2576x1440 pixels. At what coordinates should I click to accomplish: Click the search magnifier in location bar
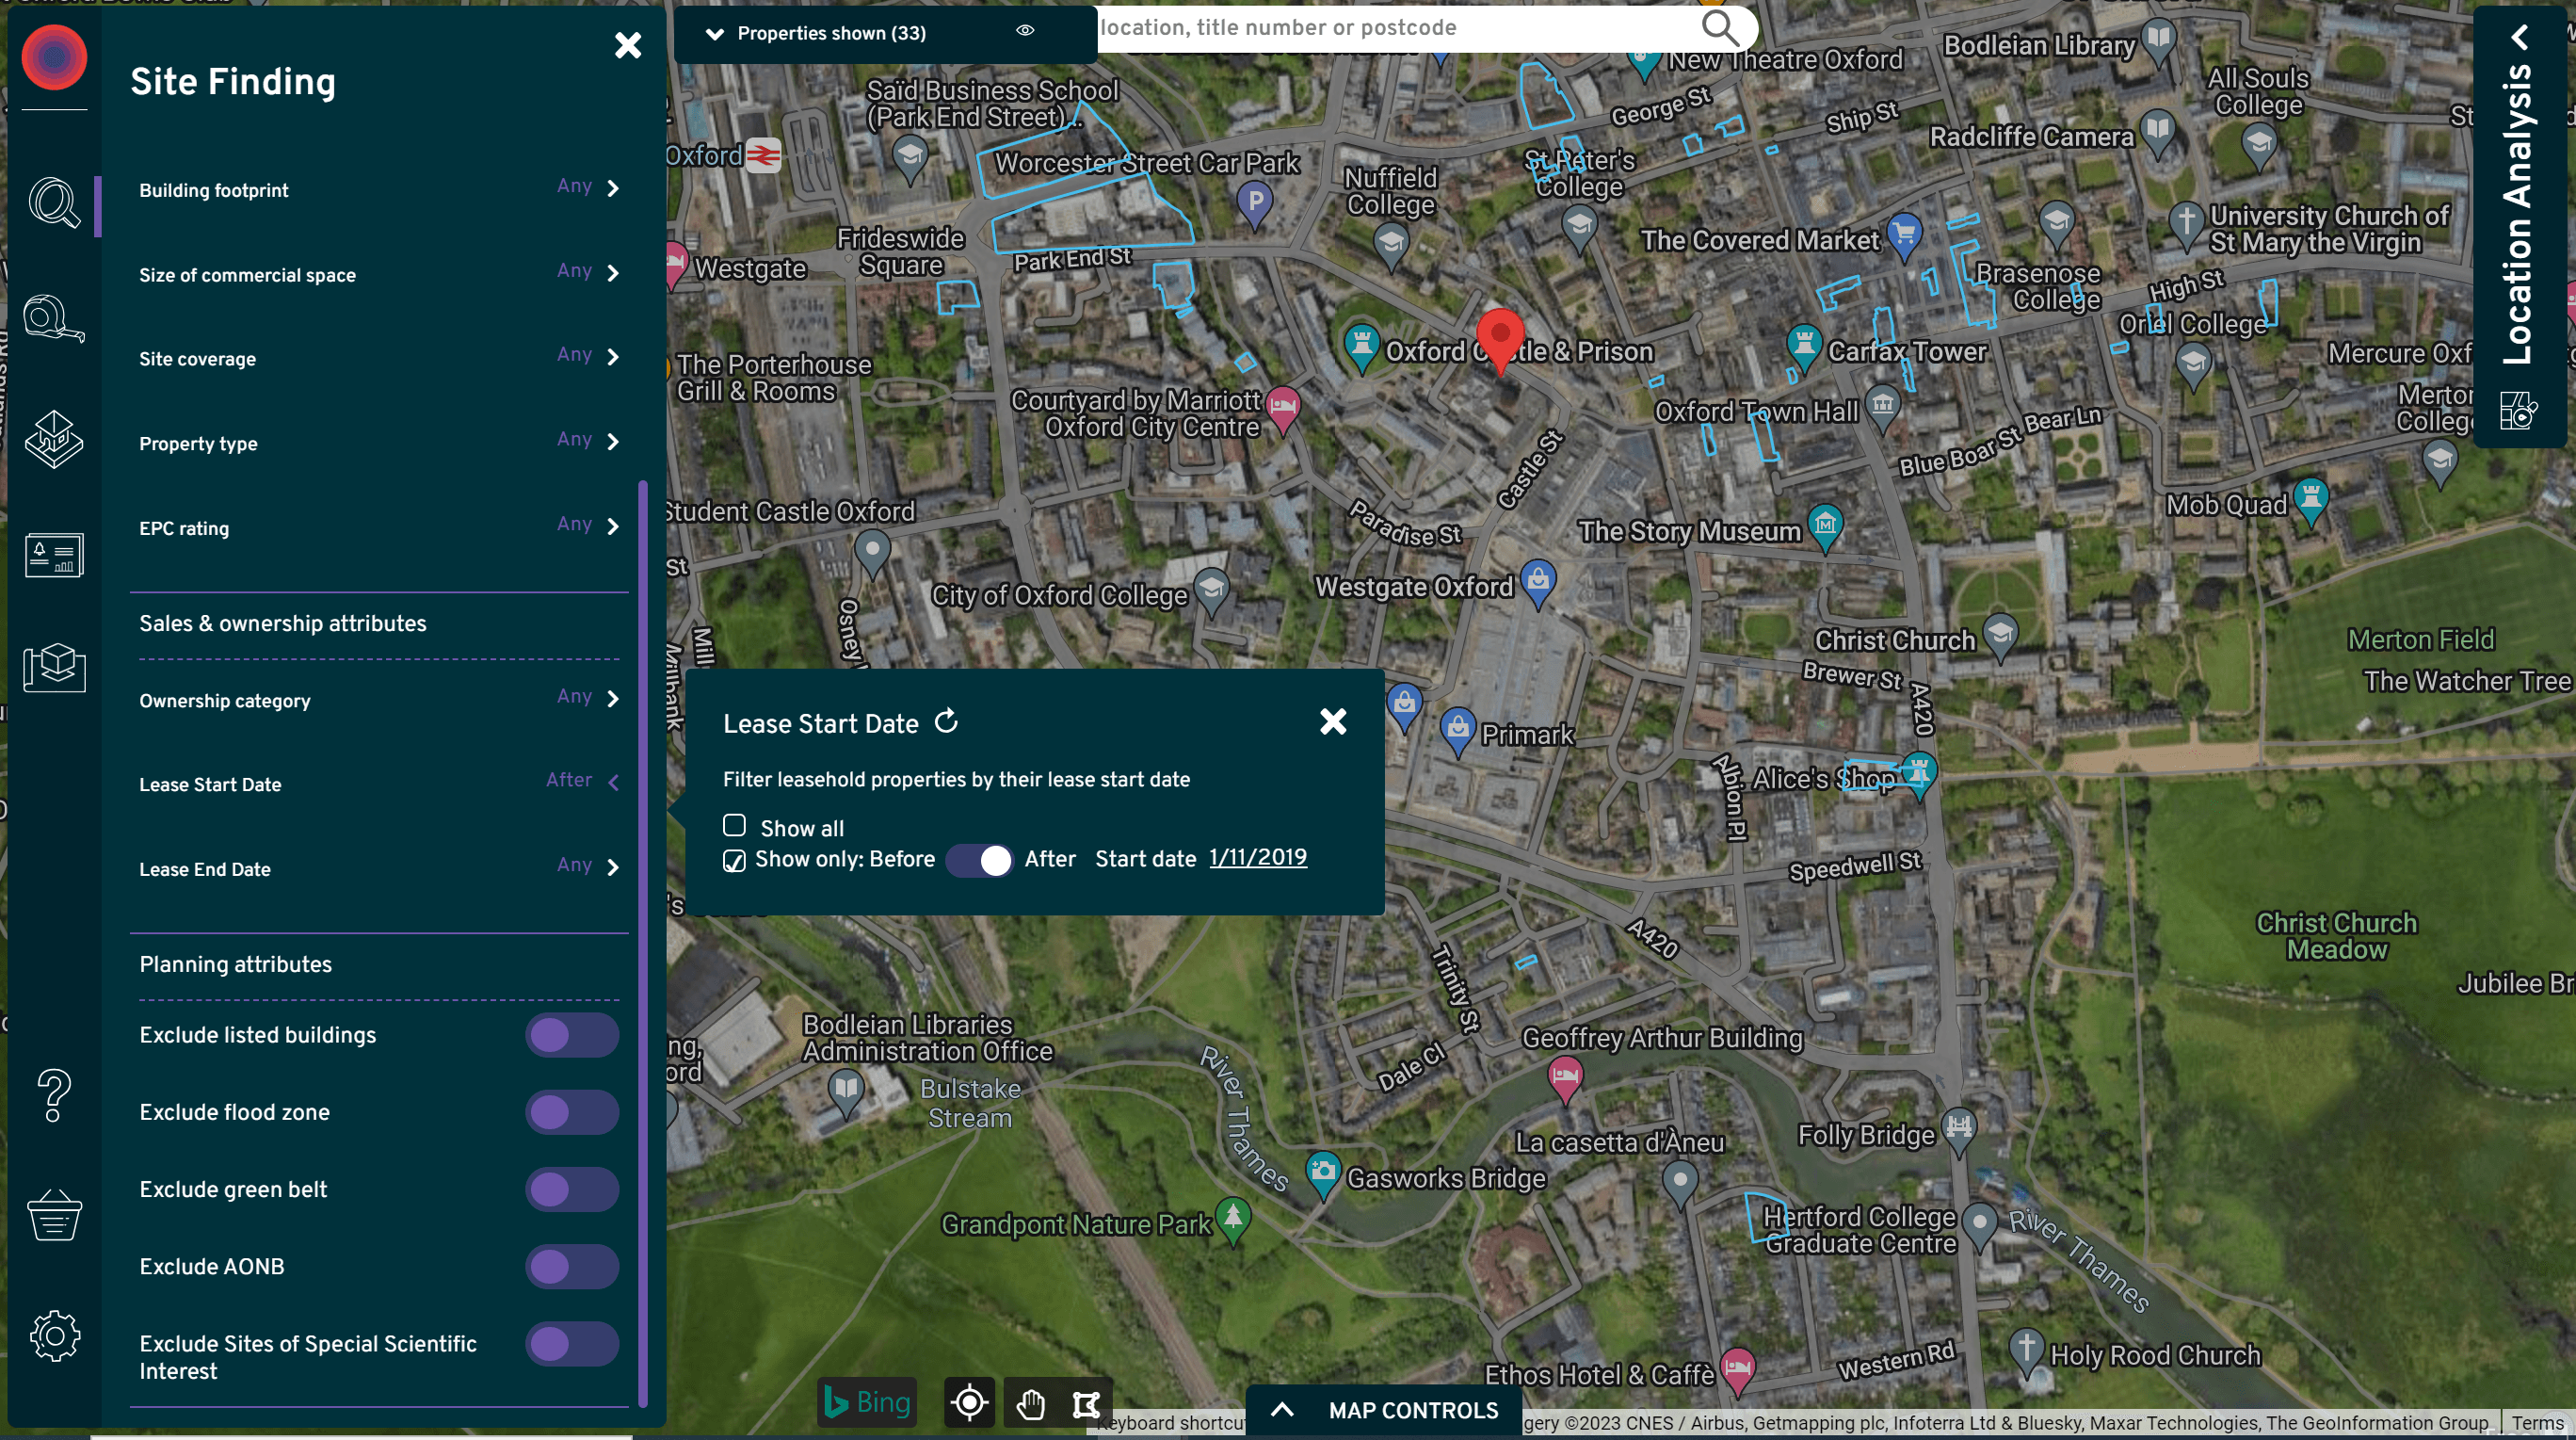click(1720, 28)
